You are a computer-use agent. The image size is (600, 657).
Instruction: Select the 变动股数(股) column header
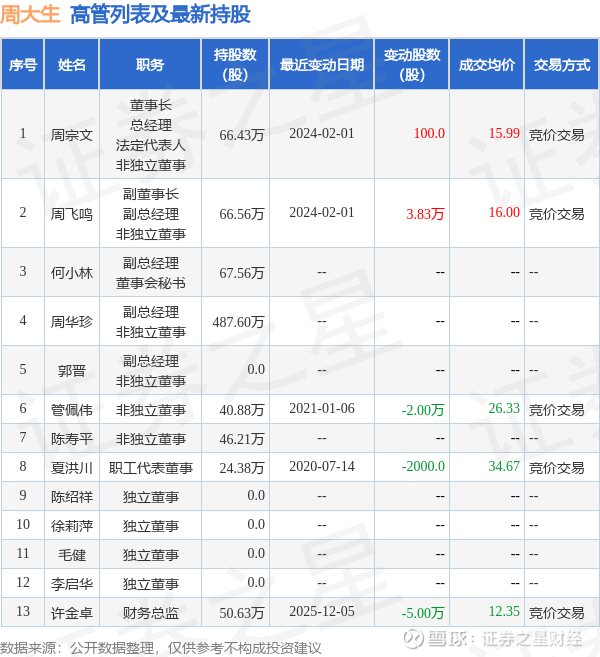(412, 65)
